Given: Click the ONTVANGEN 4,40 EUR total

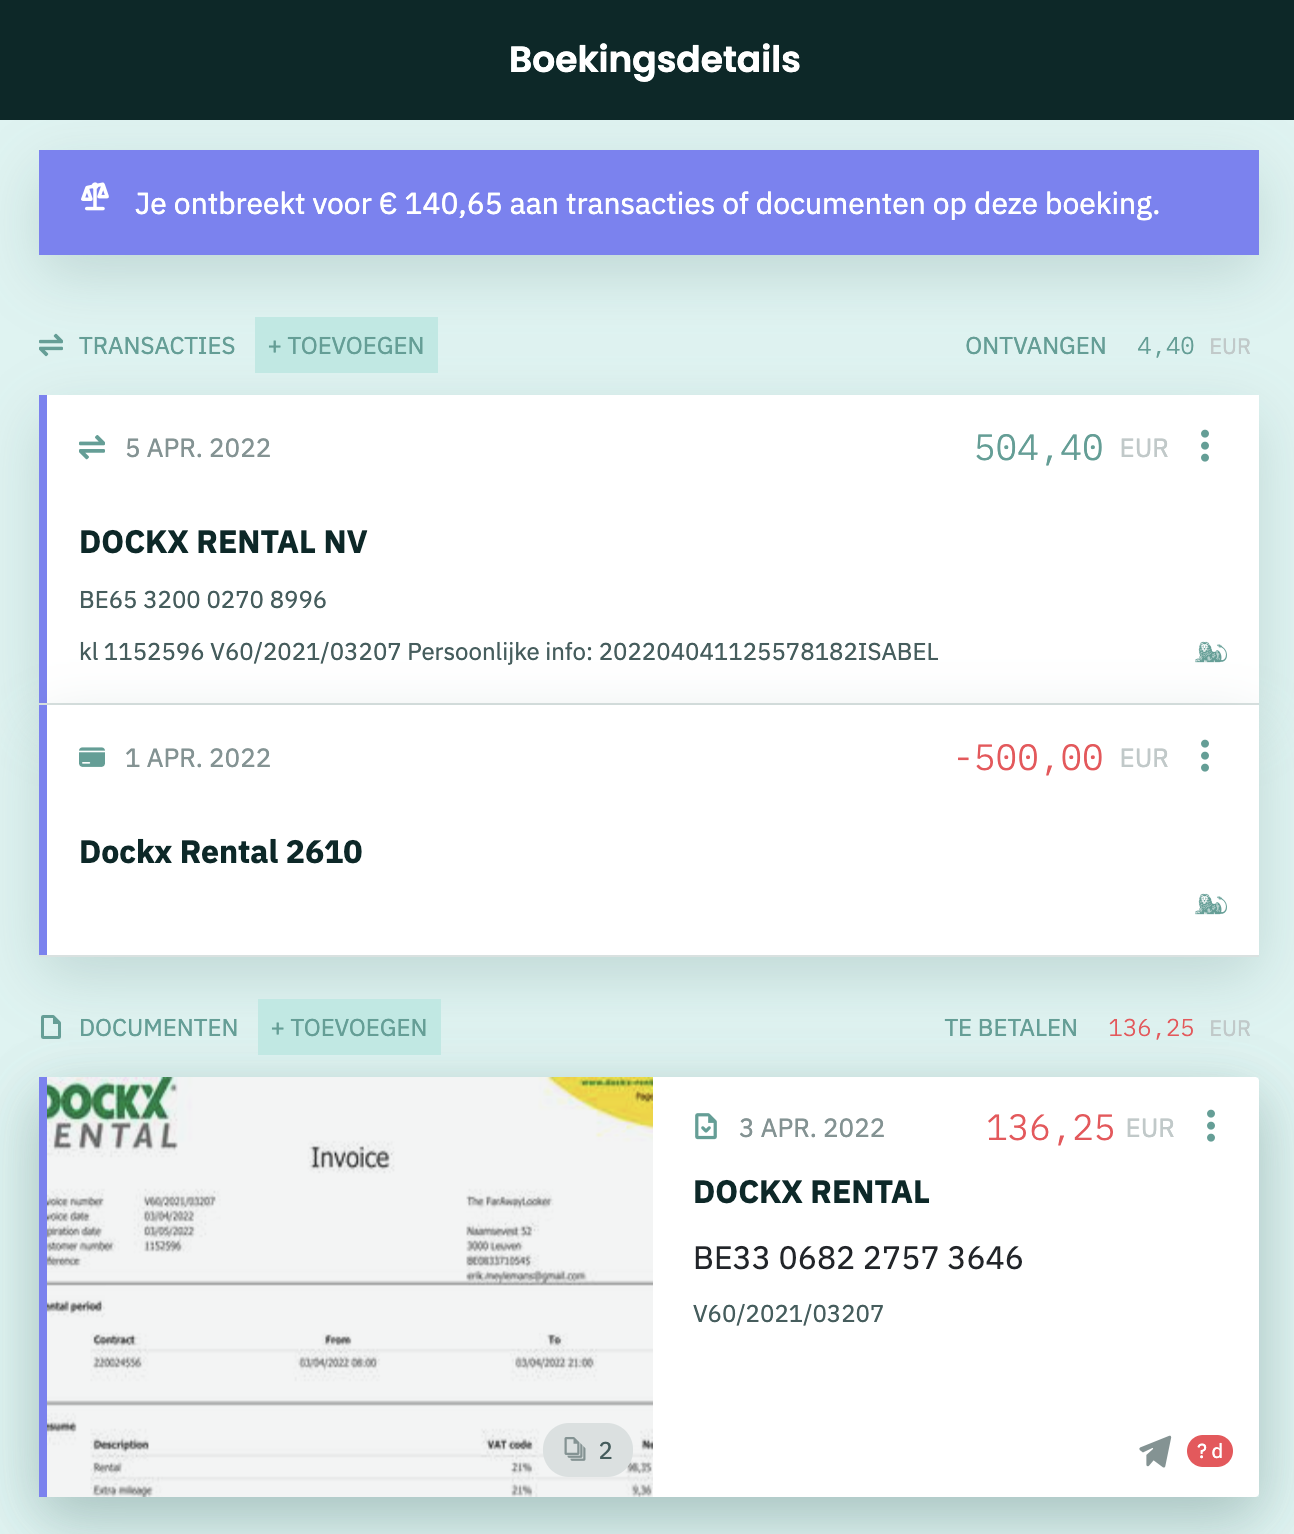Looking at the screenshot, I should tap(1108, 346).
